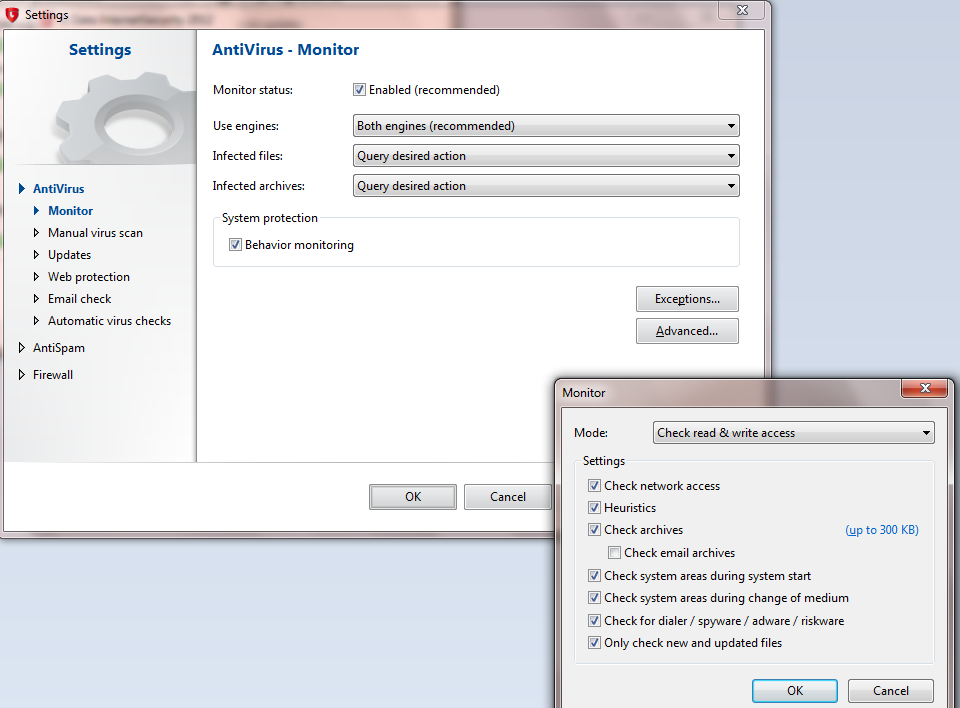Viewport: 960px width, 708px height.
Task: Close the Monitor dialog with red X
Action: pyautogui.click(x=925, y=388)
